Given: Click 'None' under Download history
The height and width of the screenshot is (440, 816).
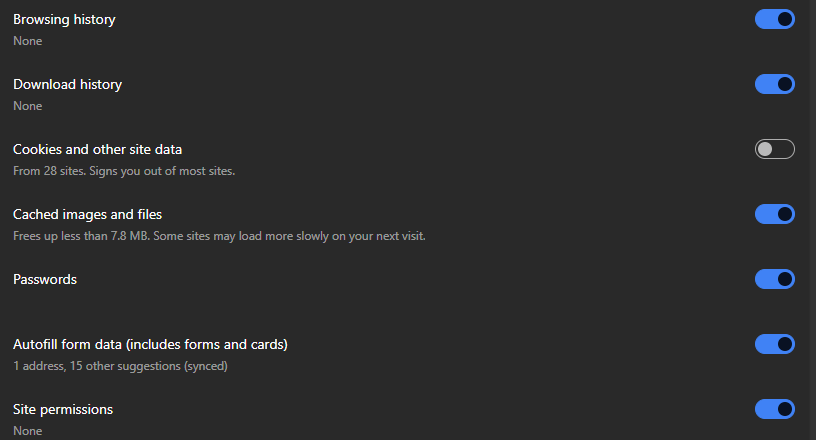Looking at the screenshot, I should (x=28, y=106).
